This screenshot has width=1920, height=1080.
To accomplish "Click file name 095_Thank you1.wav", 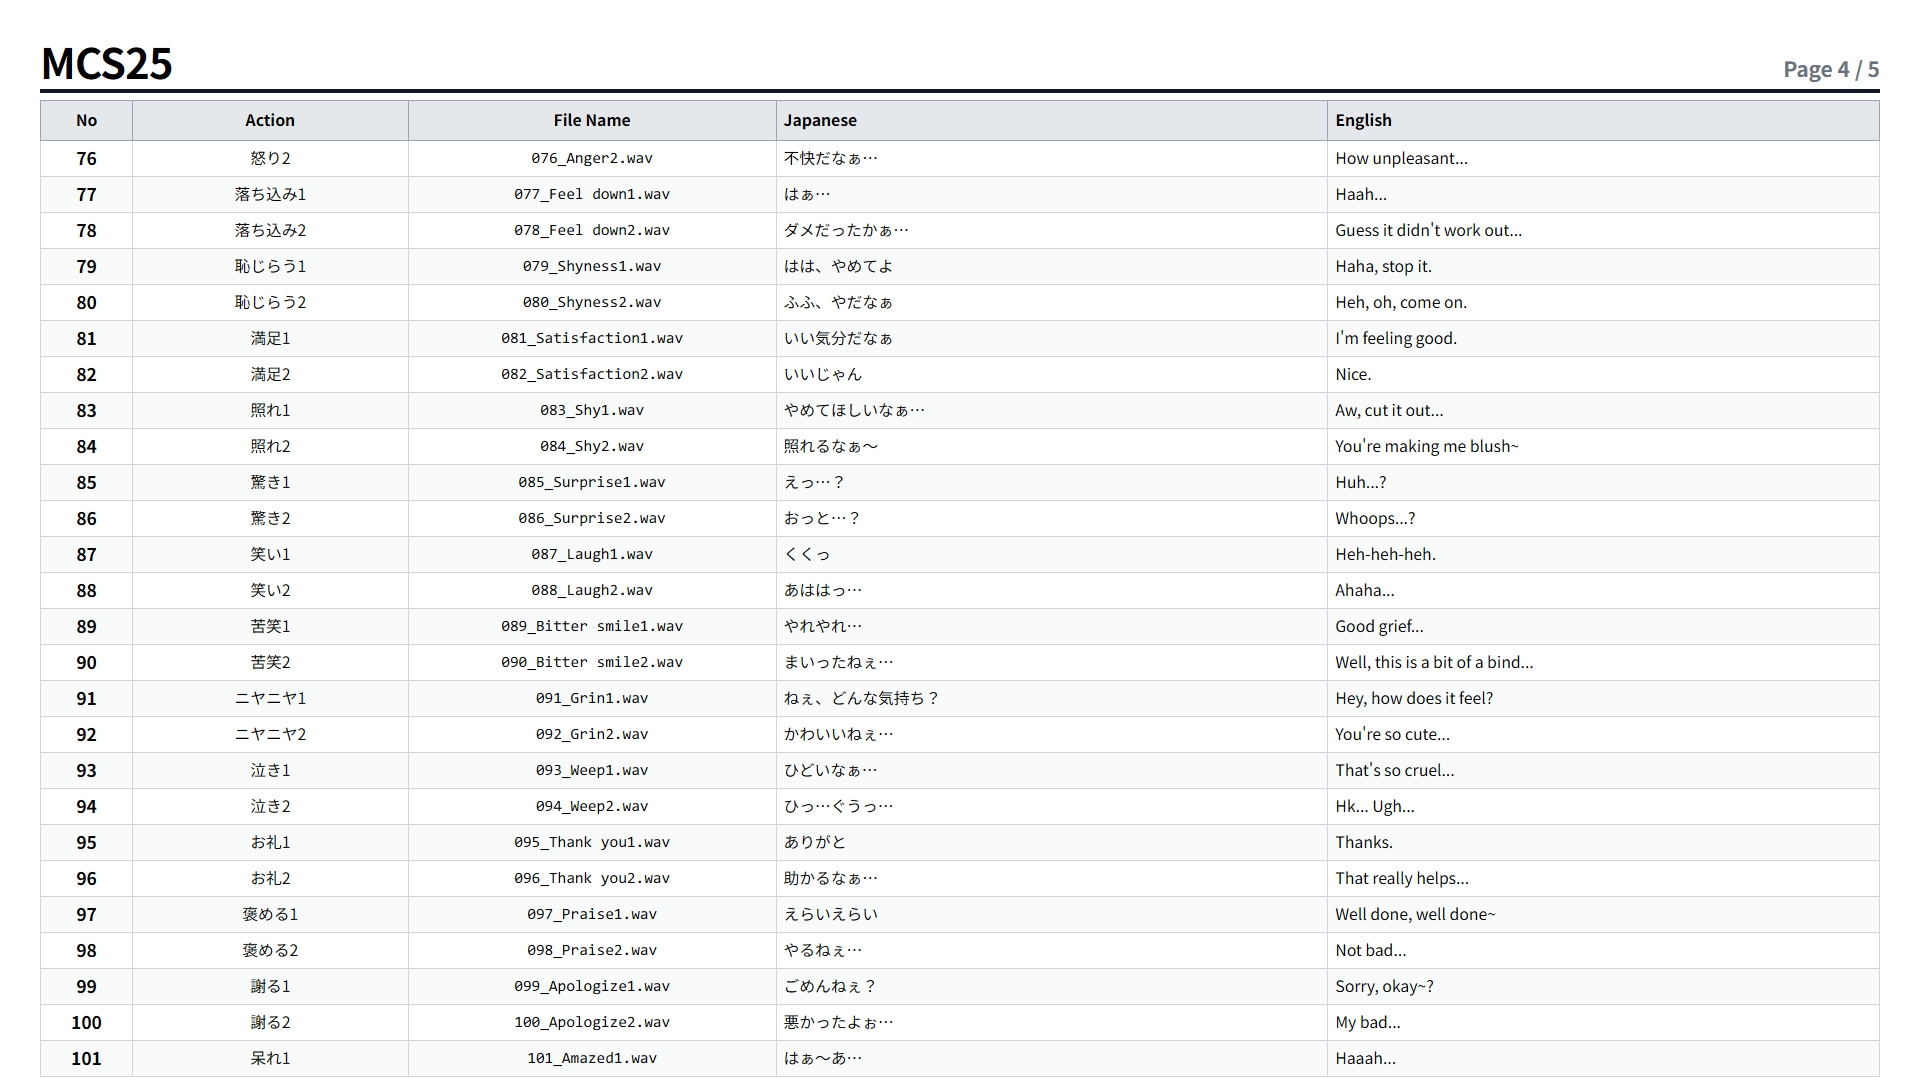I will pyautogui.click(x=592, y=842).
